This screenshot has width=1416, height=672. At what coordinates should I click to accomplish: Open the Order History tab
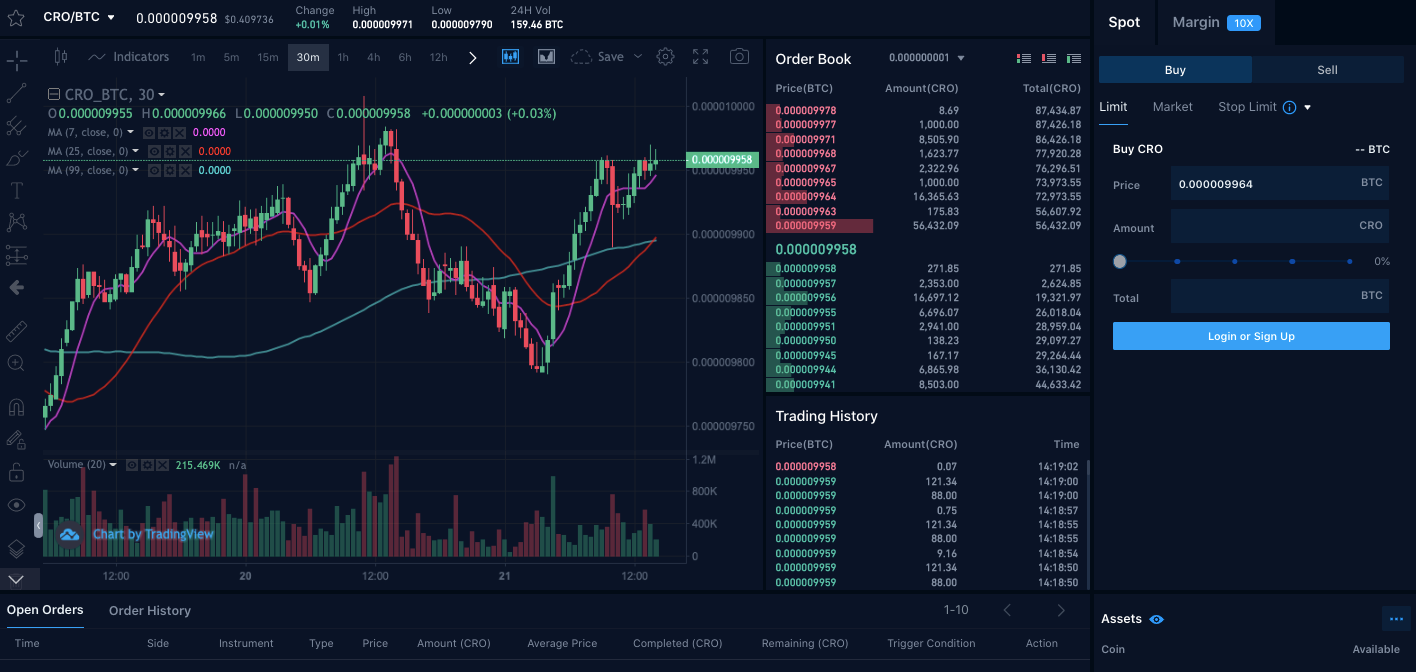click(149, 610)
